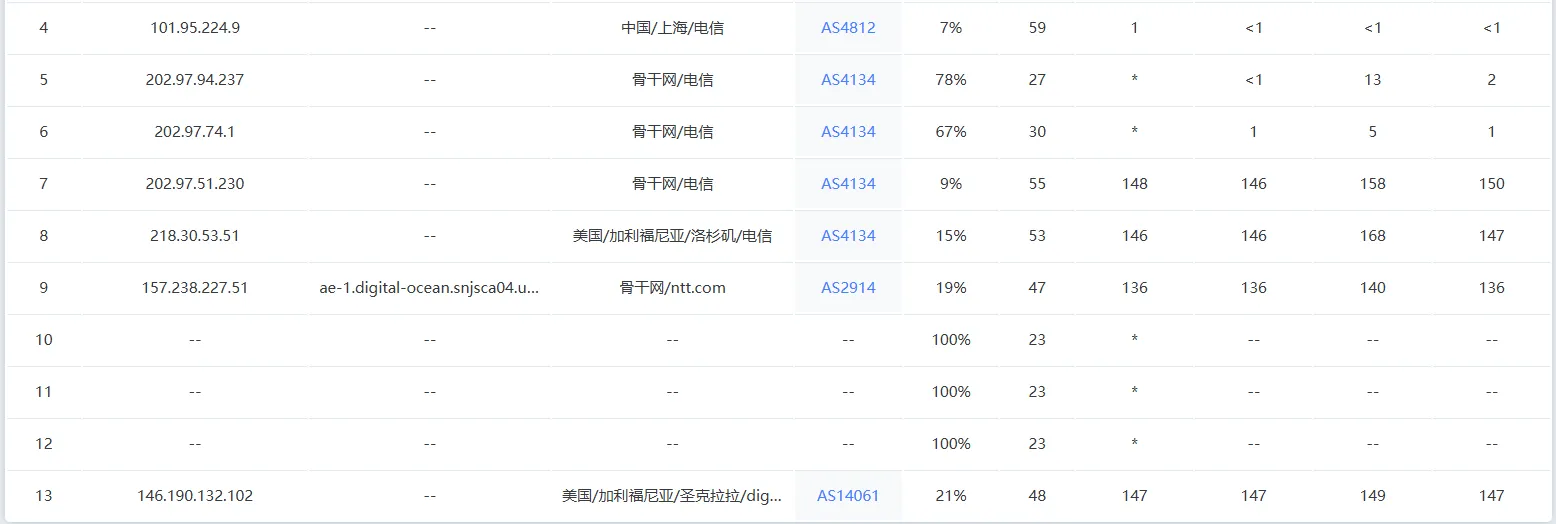This screenshot has height=524, width=1556.
Task: Click sent count 30 in hop 6
Action: coord(1037,132)
